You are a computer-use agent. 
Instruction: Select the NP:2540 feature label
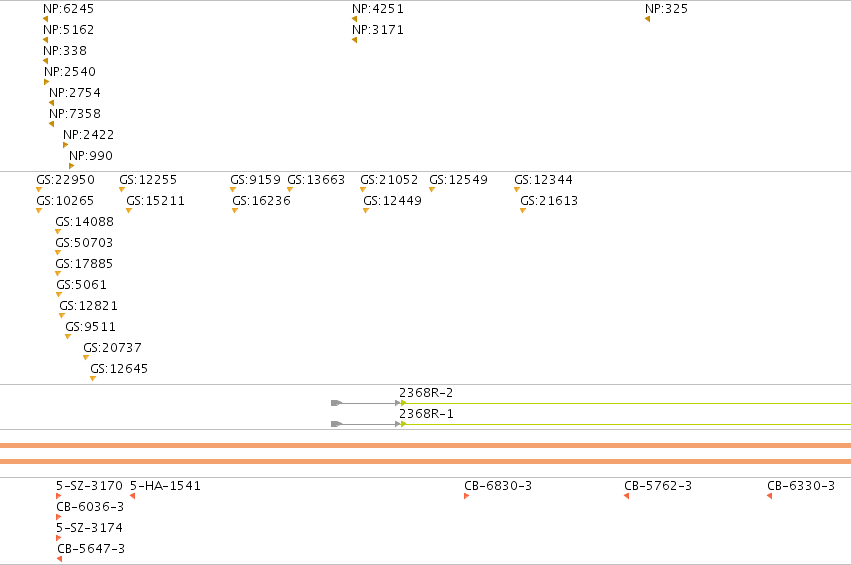(x=70, y=72)
